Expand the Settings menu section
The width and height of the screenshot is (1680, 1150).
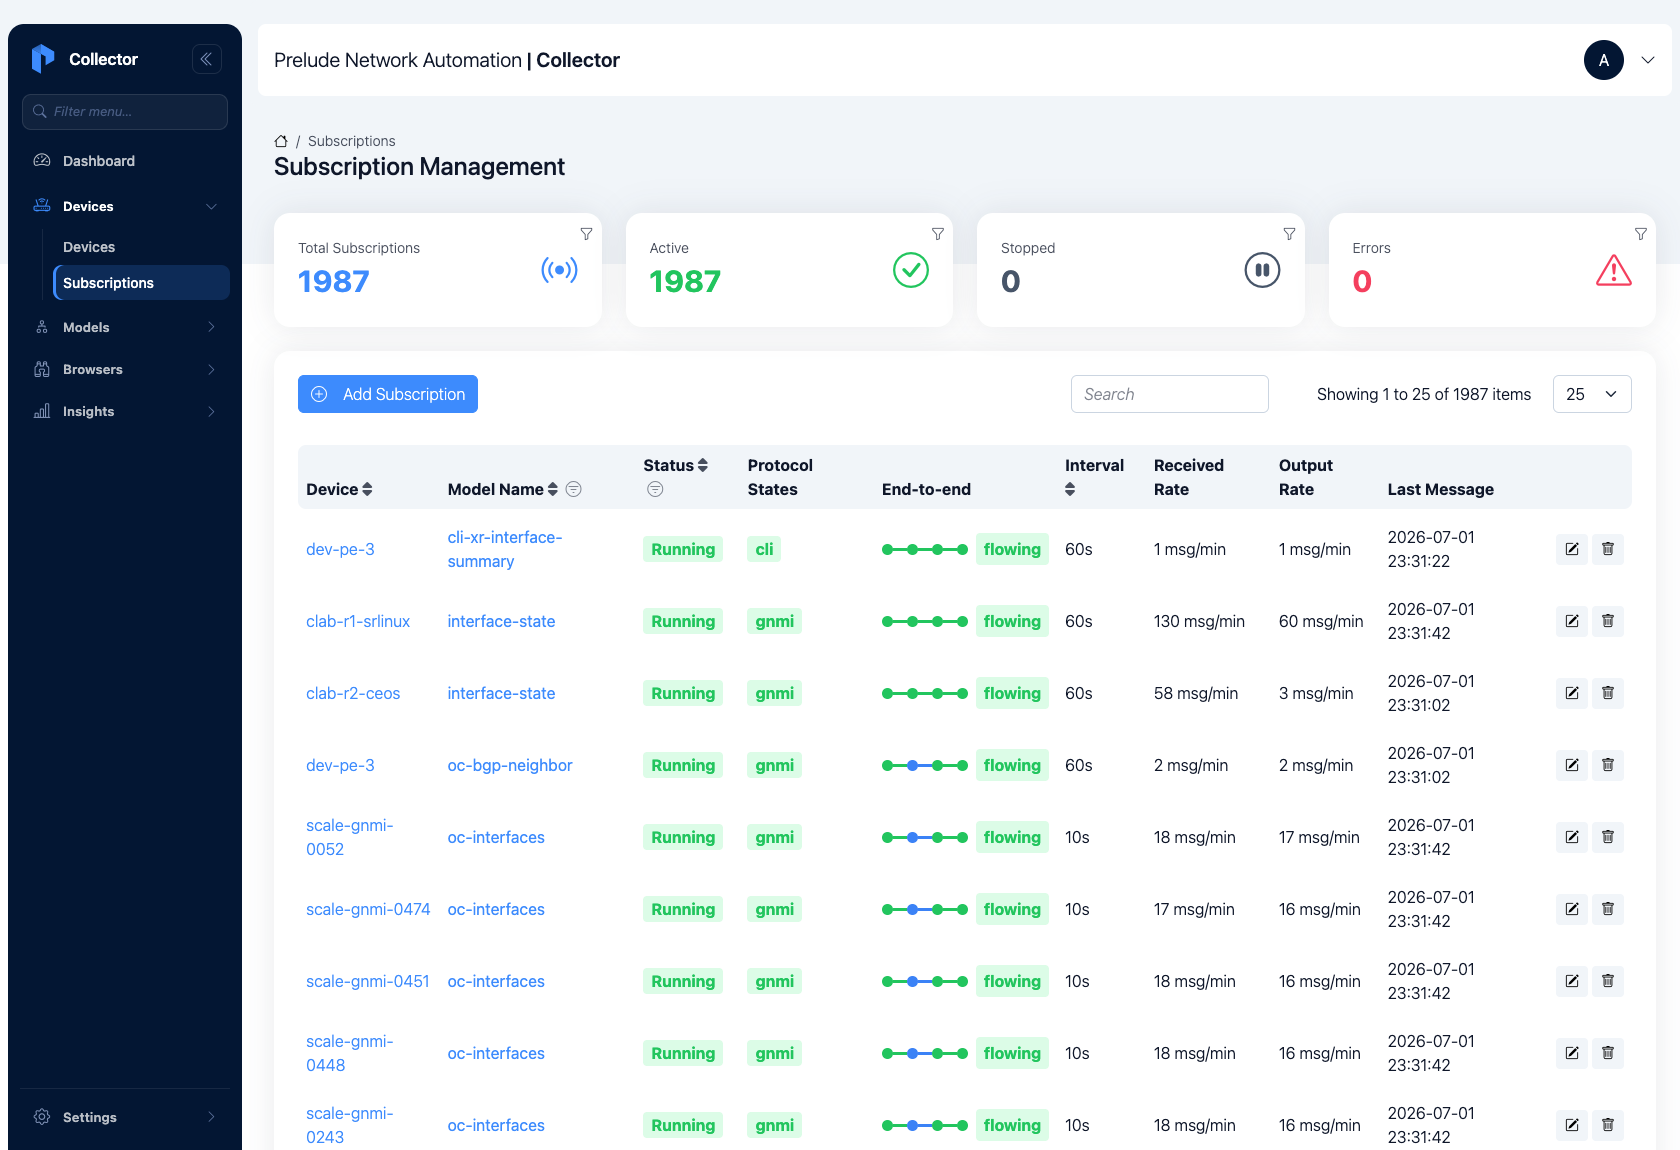(211, 1117)
